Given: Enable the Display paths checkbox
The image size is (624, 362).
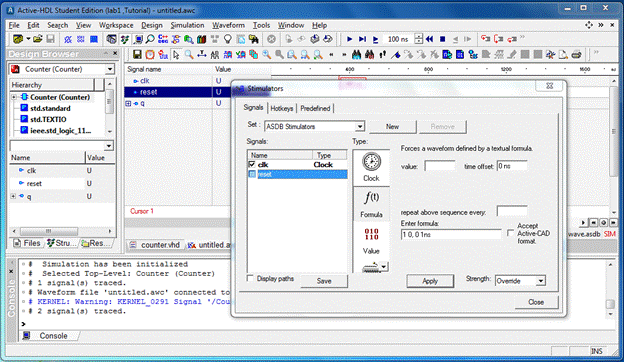Looking at the screenshot, I should tap(250, 278).
